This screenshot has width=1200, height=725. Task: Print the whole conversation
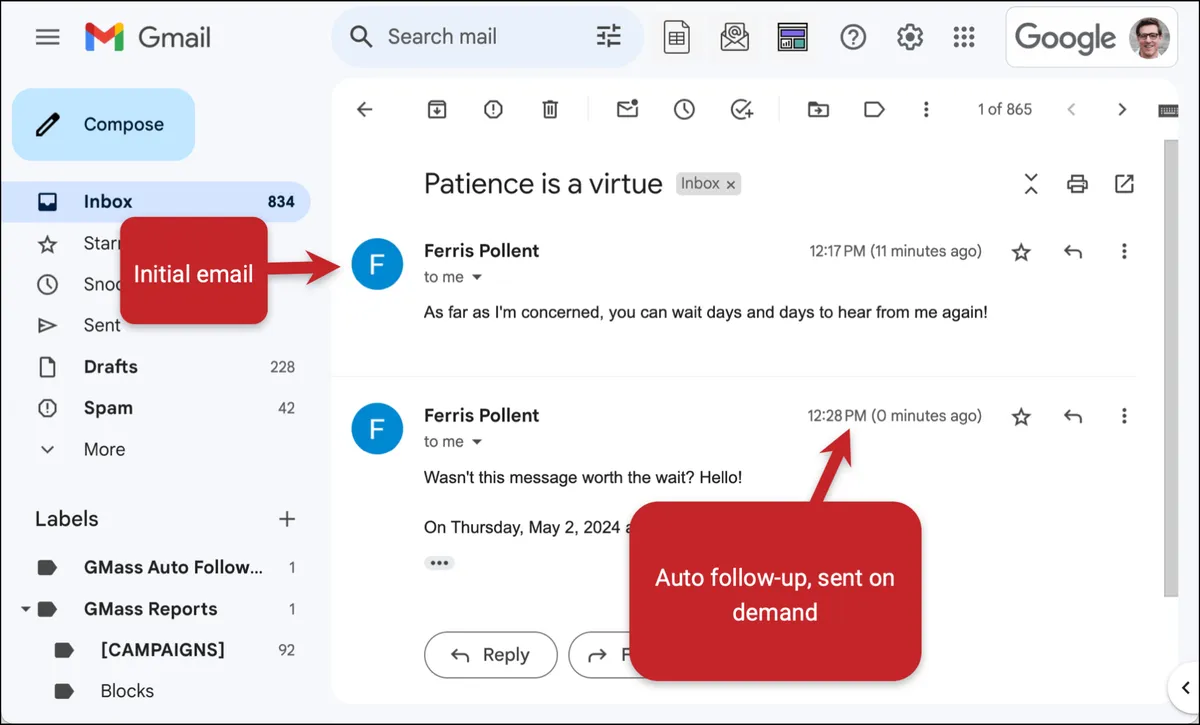click(1077, 184)
